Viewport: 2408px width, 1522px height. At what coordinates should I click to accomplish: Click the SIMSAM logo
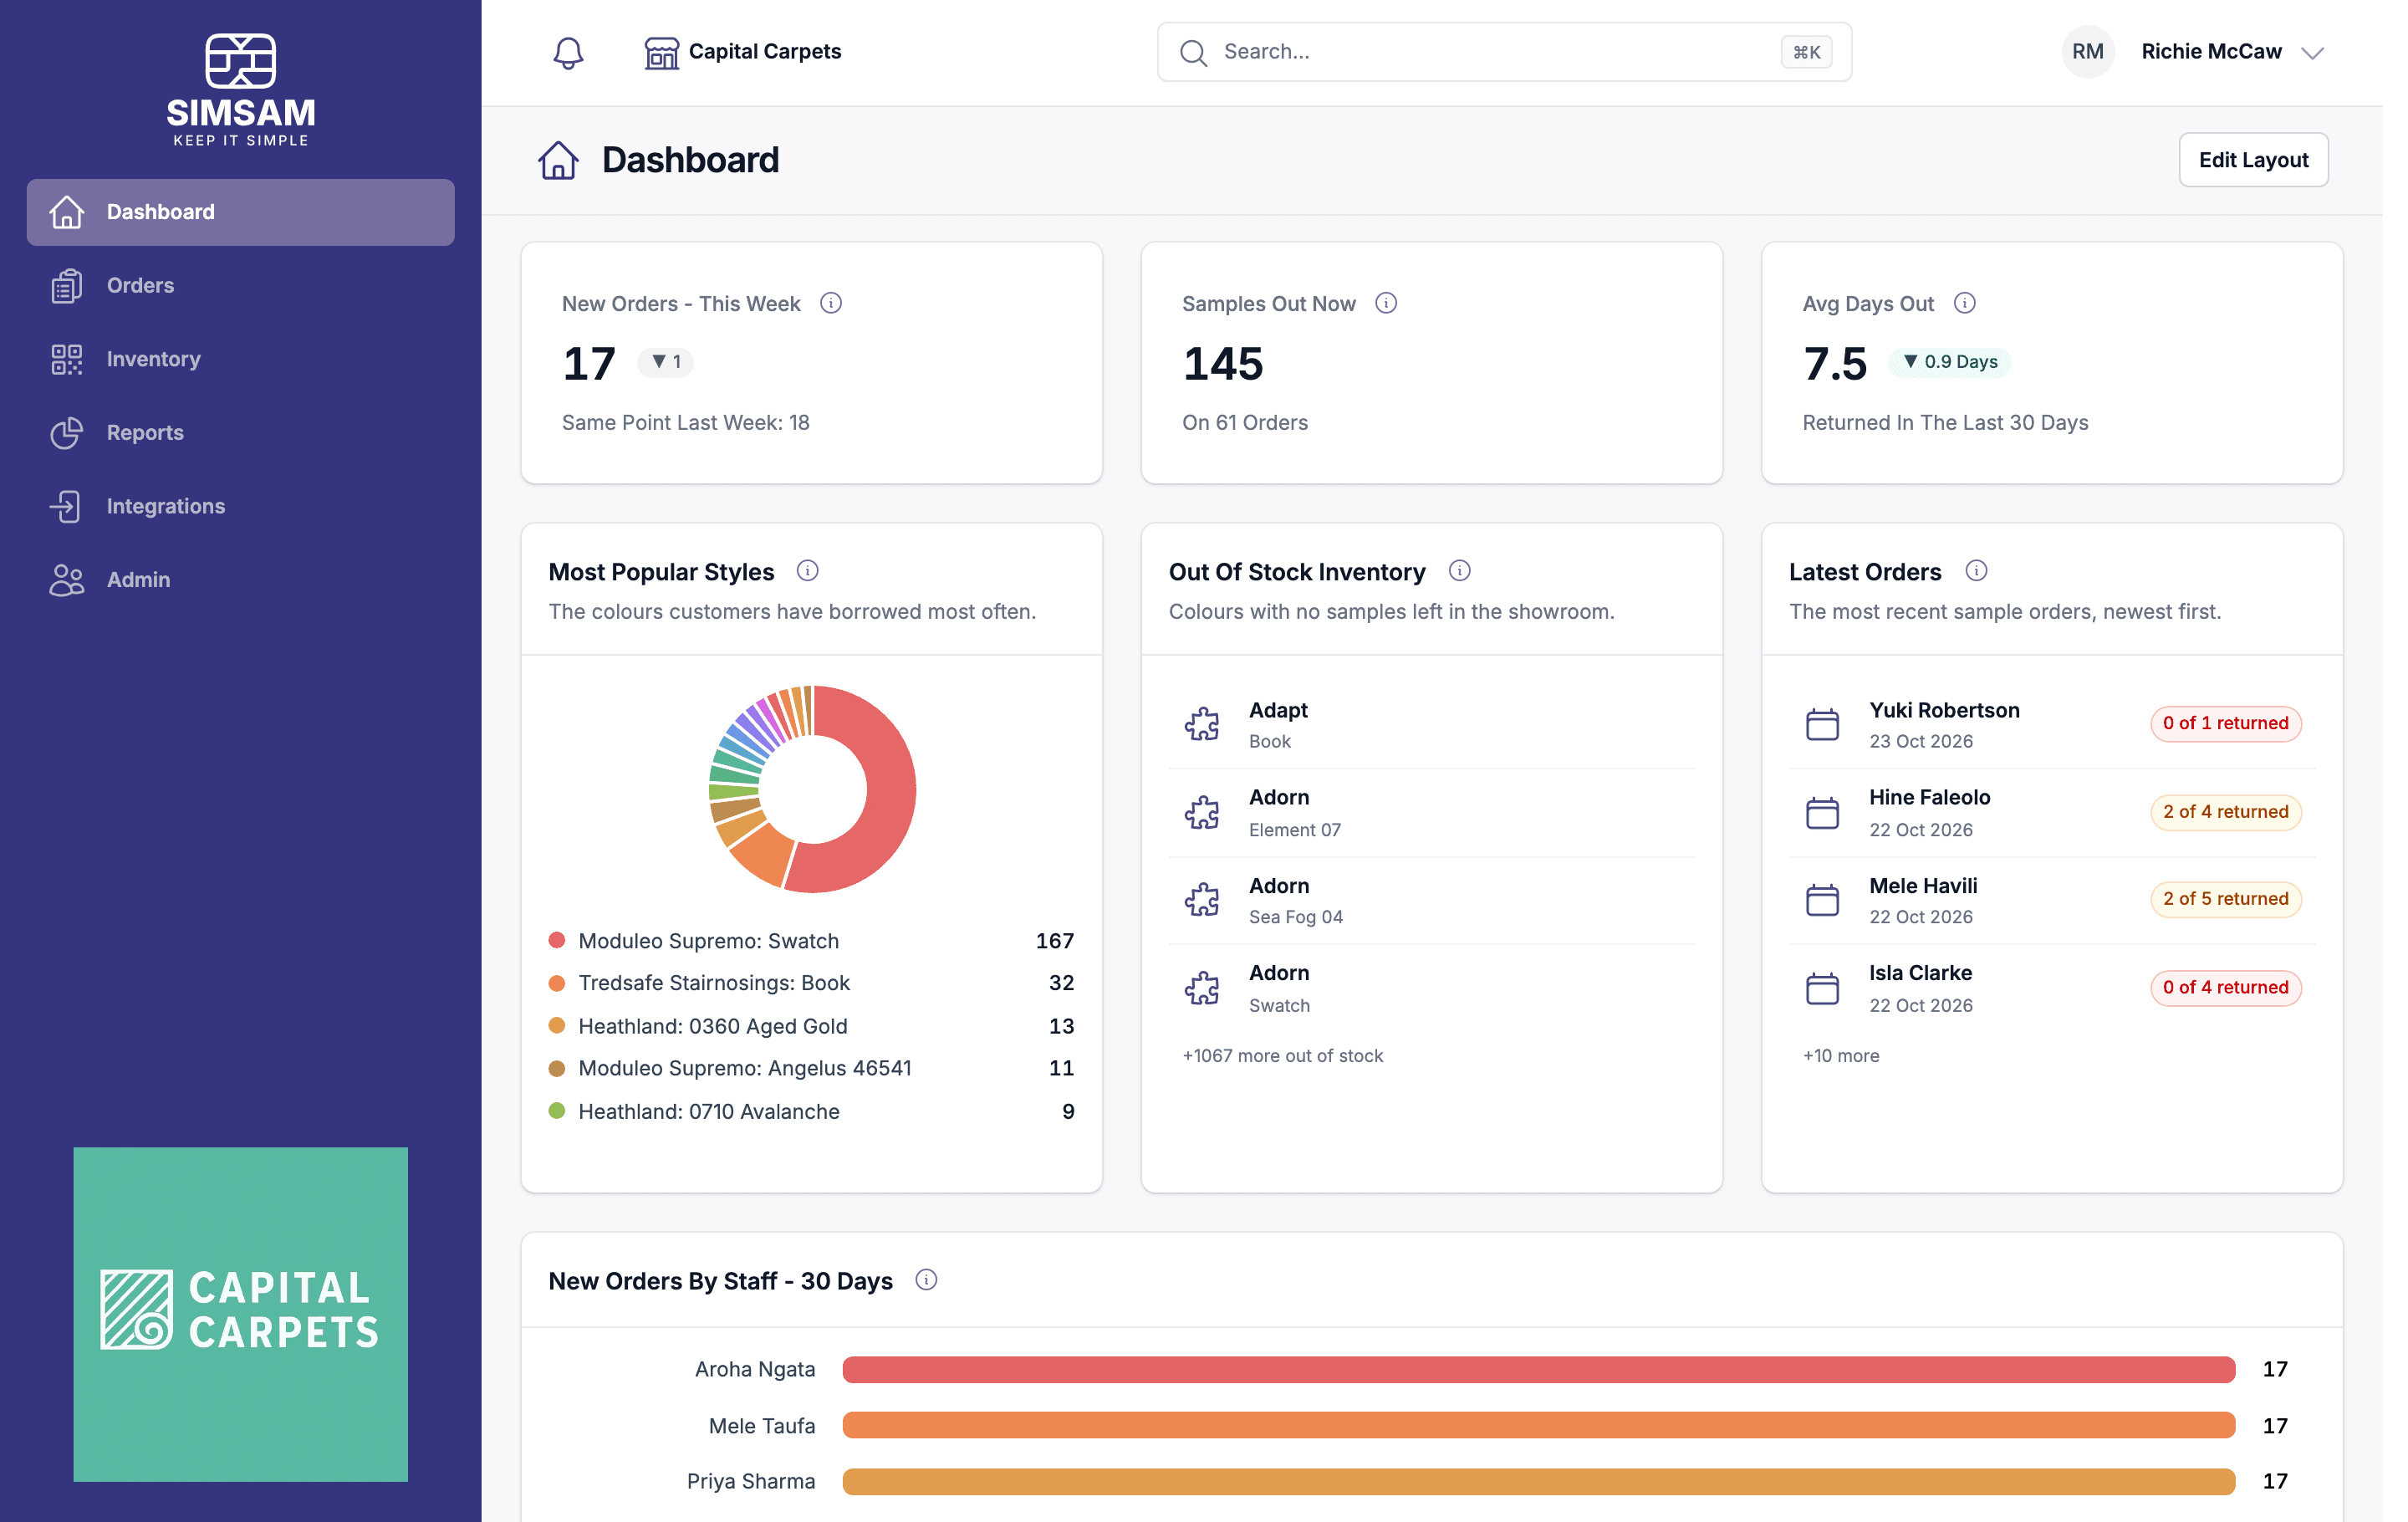point(241,90)
